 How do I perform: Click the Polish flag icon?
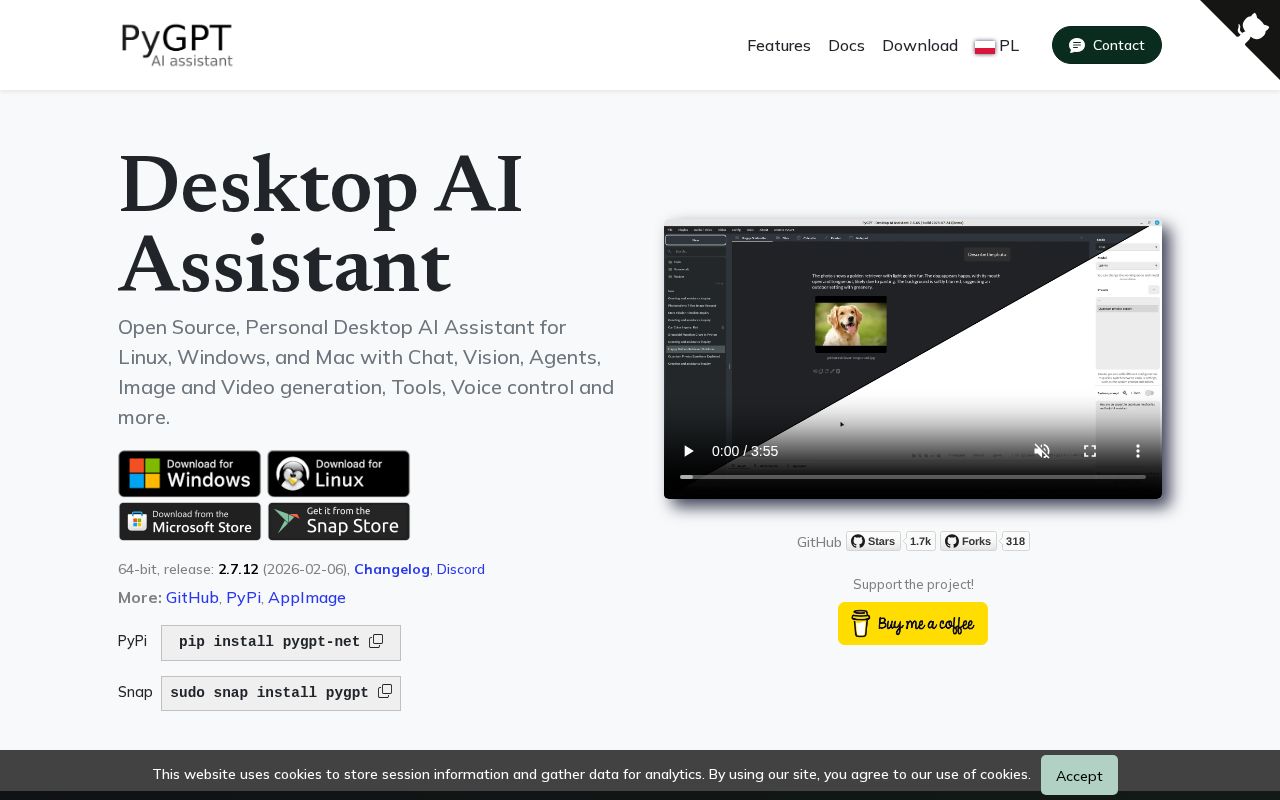pyautogui.click(x=985, y=46)
